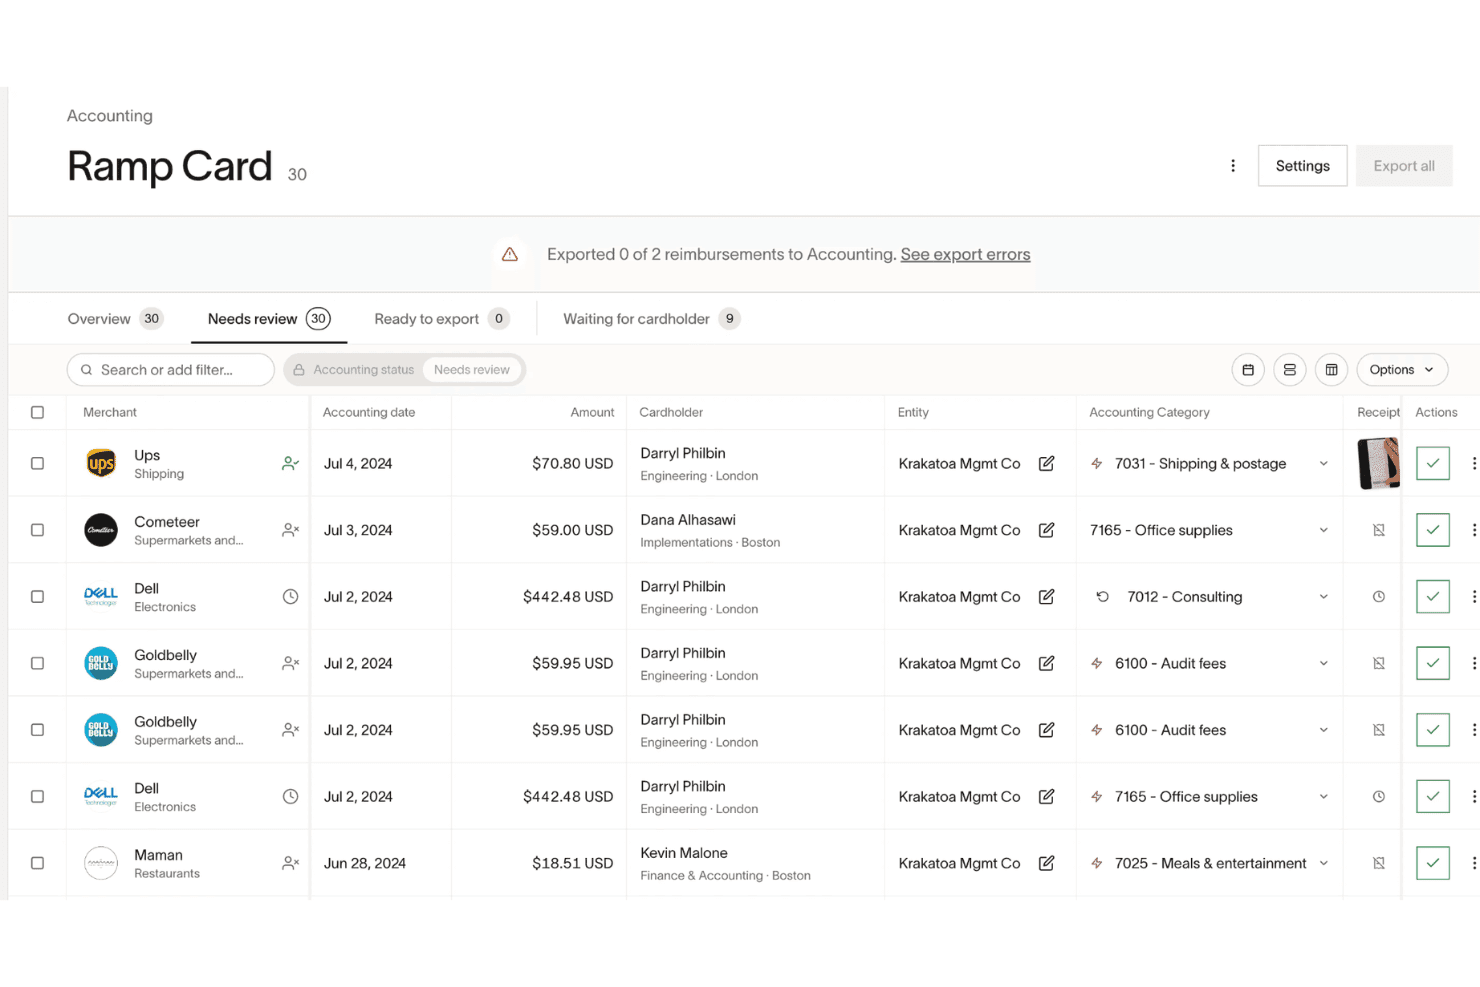The image size is (1480, 987).
Task: Tick the checkbox for the Cometeer row
Action: pyautogui.click(x=38, y=530)
